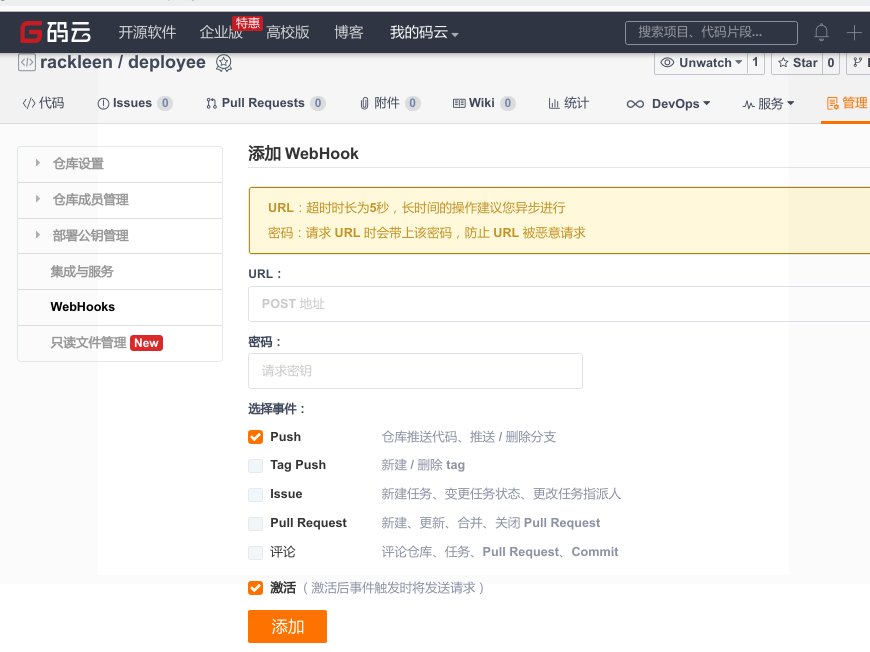870x652 pixels.
Task: Open the 统计 statistics tab
Action: (x=568, y=103)
